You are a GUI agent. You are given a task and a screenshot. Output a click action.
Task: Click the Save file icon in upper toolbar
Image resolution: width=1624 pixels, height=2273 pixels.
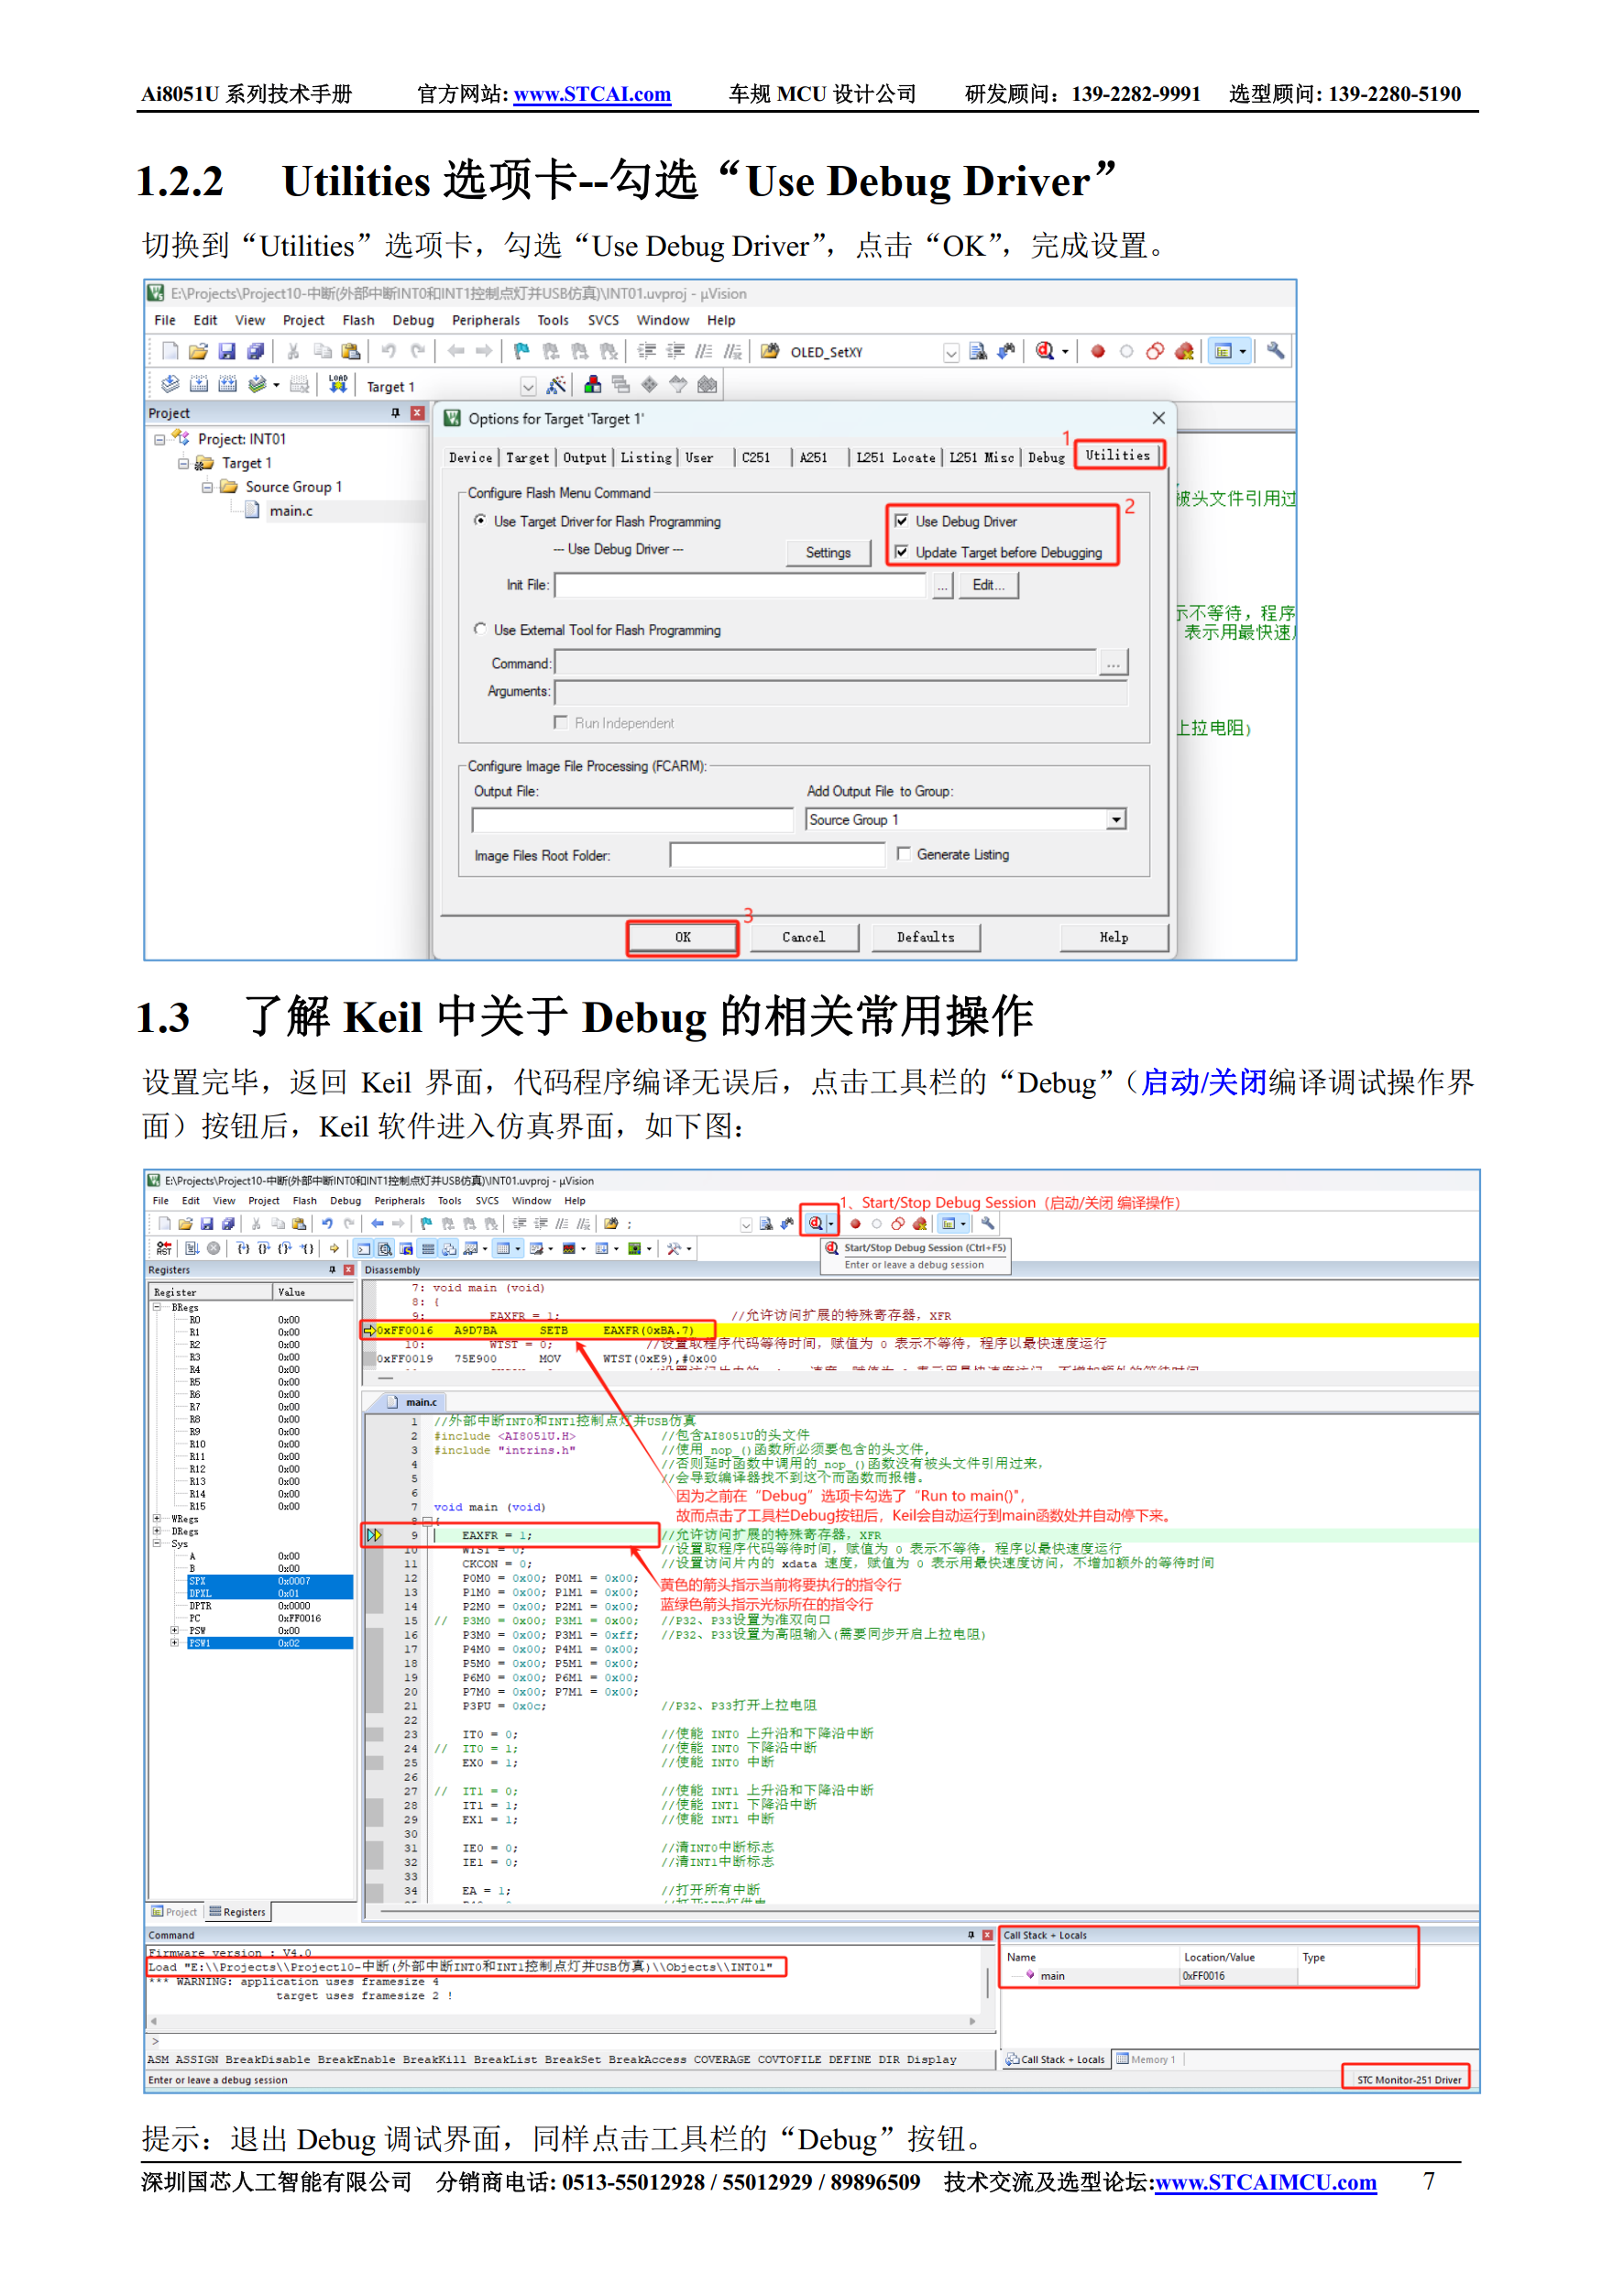click(x=227, y=351)
